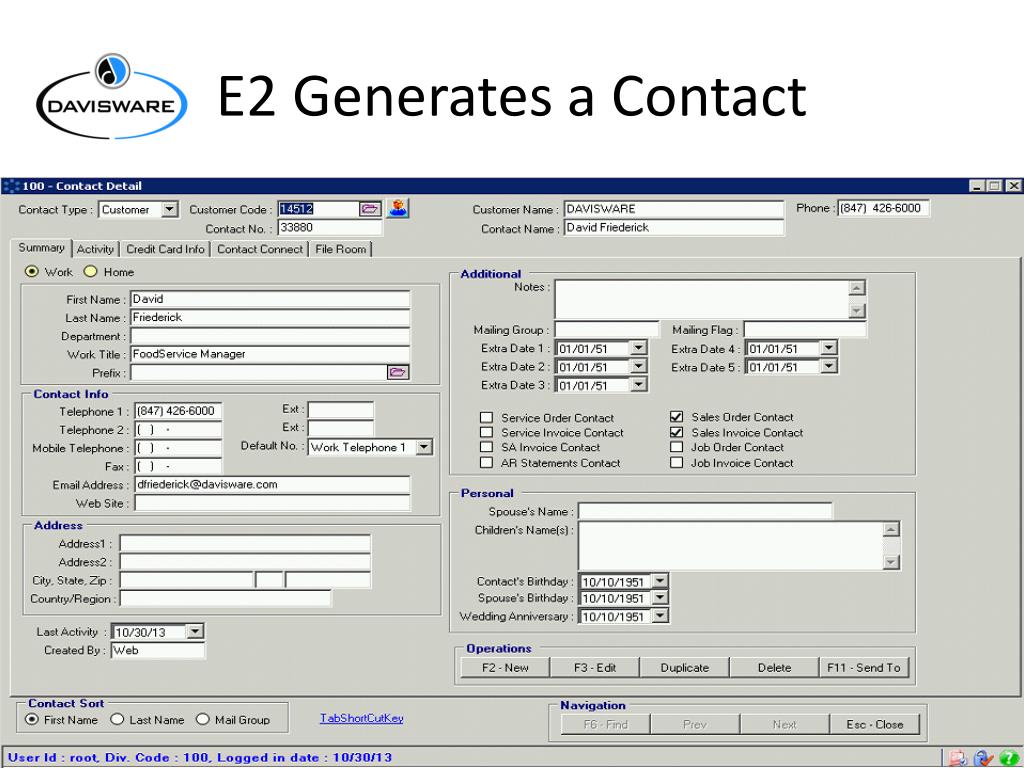The height and width of the screenshot is (768, 1024).
Task: Tick the Service Order Contact checkbox
Action: tap(486, 417)
